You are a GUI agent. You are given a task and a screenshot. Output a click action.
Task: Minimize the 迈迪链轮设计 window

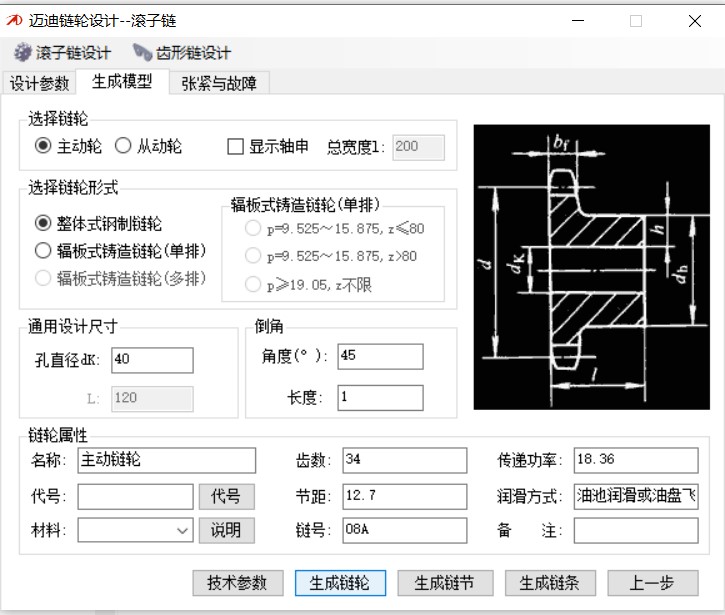pyautogui.click(x=578, y=20)
